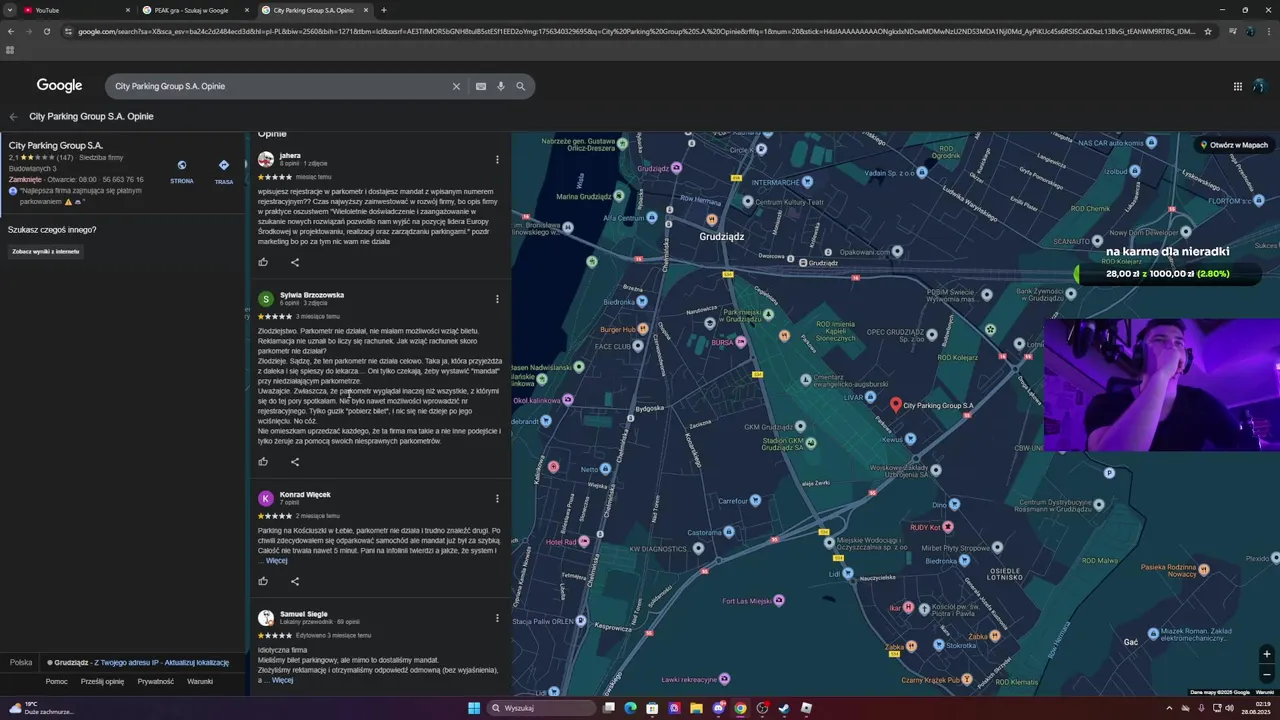
Task: Open map in Maps via 'Otwórz w Mapach'
Action: pyautogui.click(x=1236, y=145)
